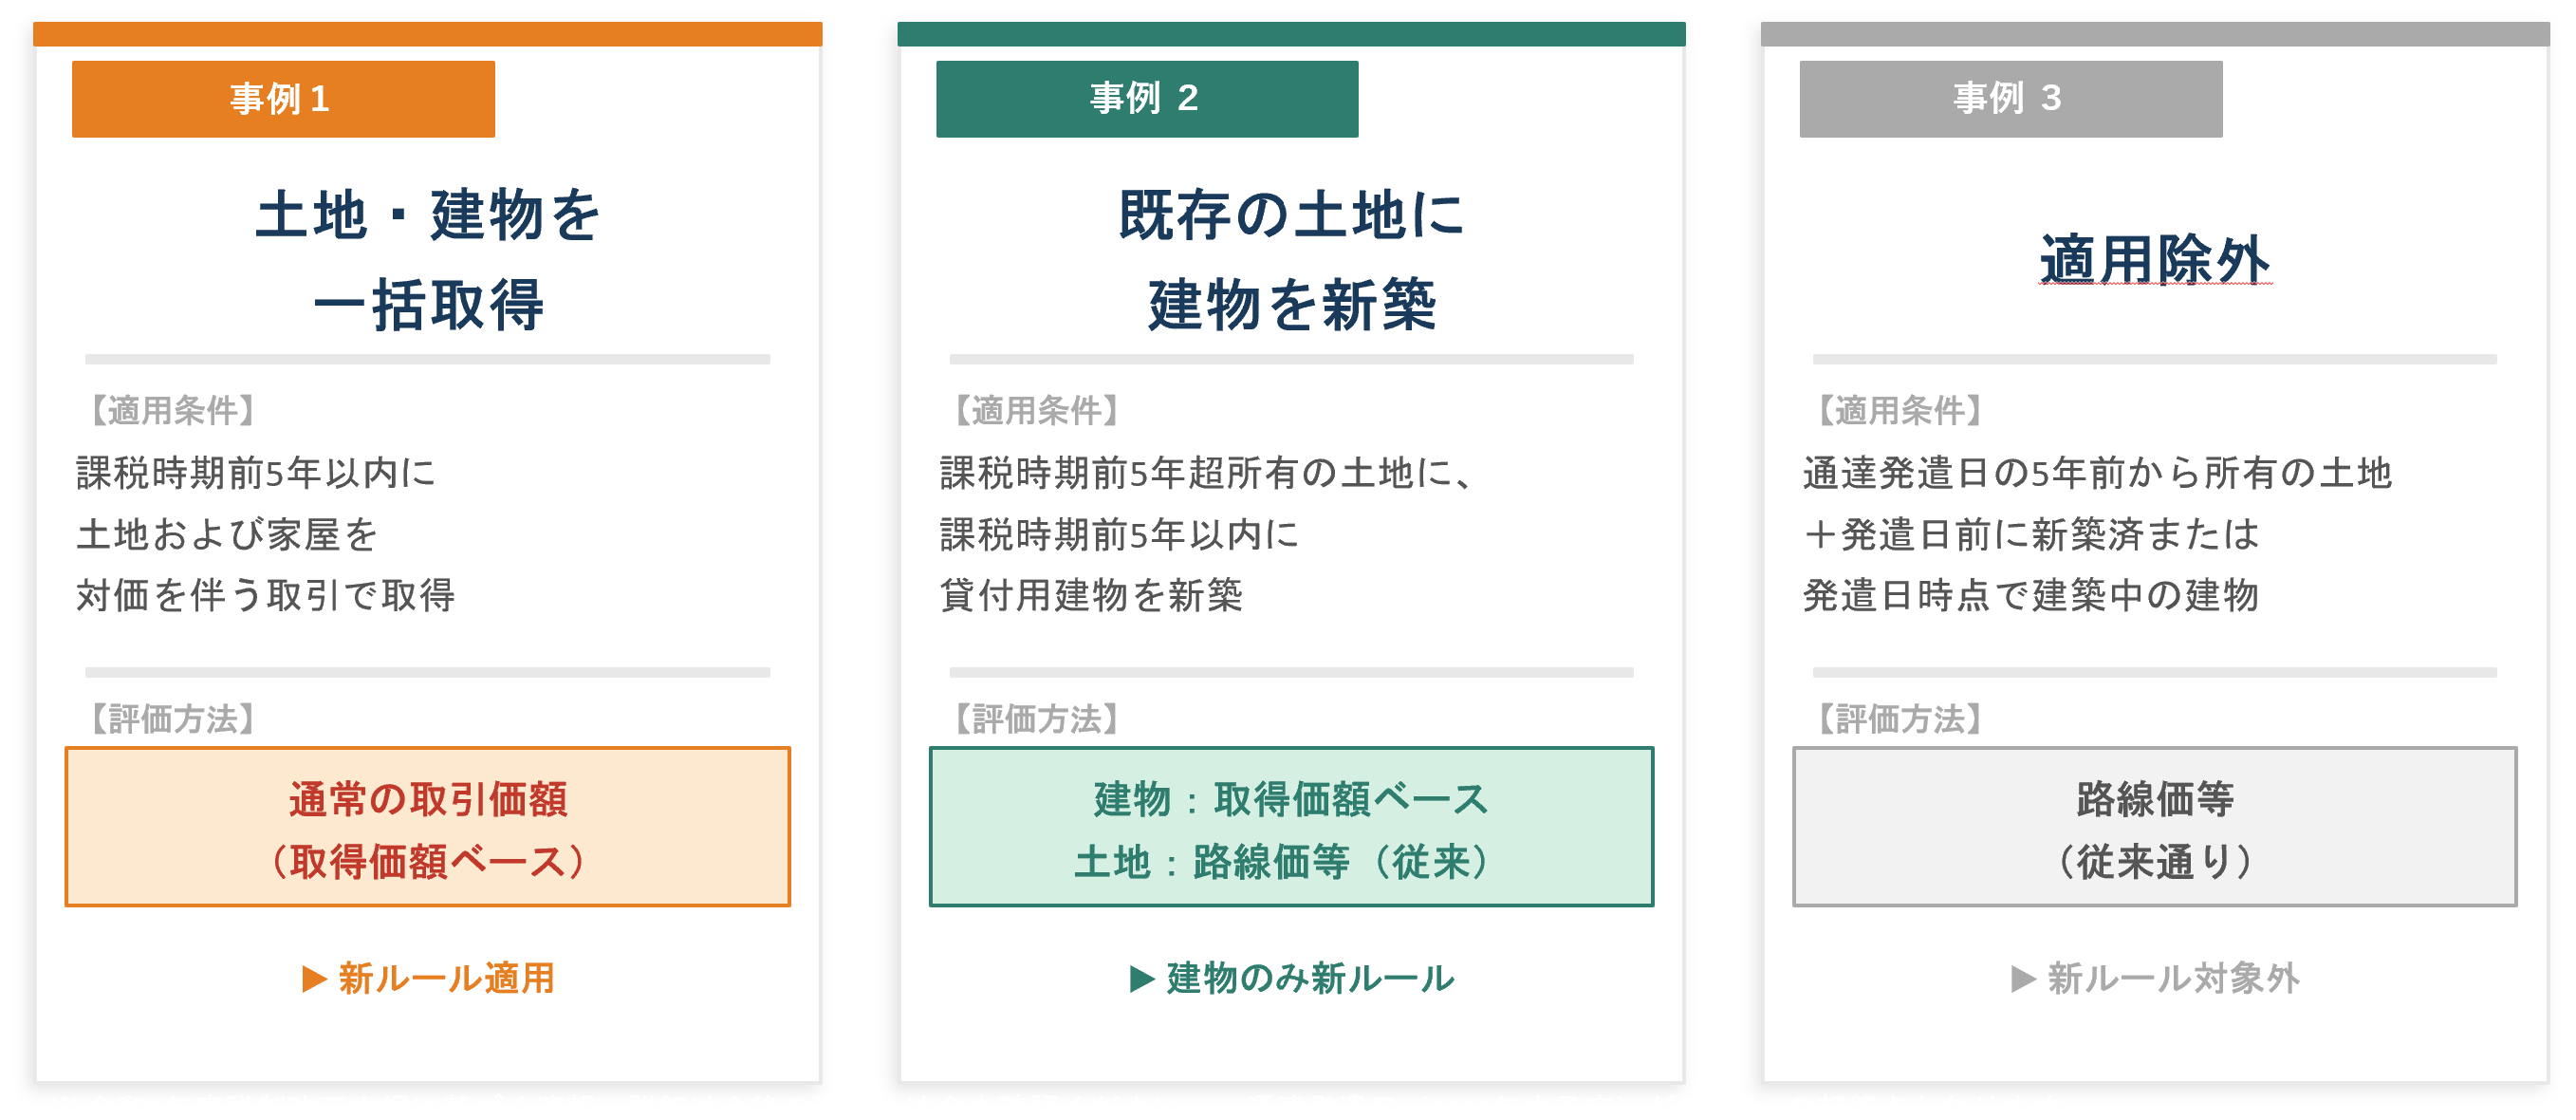Screen dimensions: 2576x1120
Task: Select the gray 事例 3 label
Action: click(2010, 99)
